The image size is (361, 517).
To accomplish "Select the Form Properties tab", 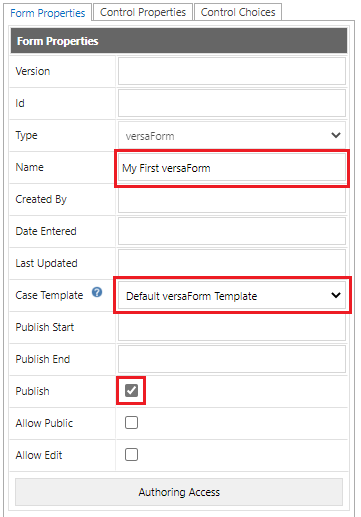I will pyautogui.click(x=48, y=13).
